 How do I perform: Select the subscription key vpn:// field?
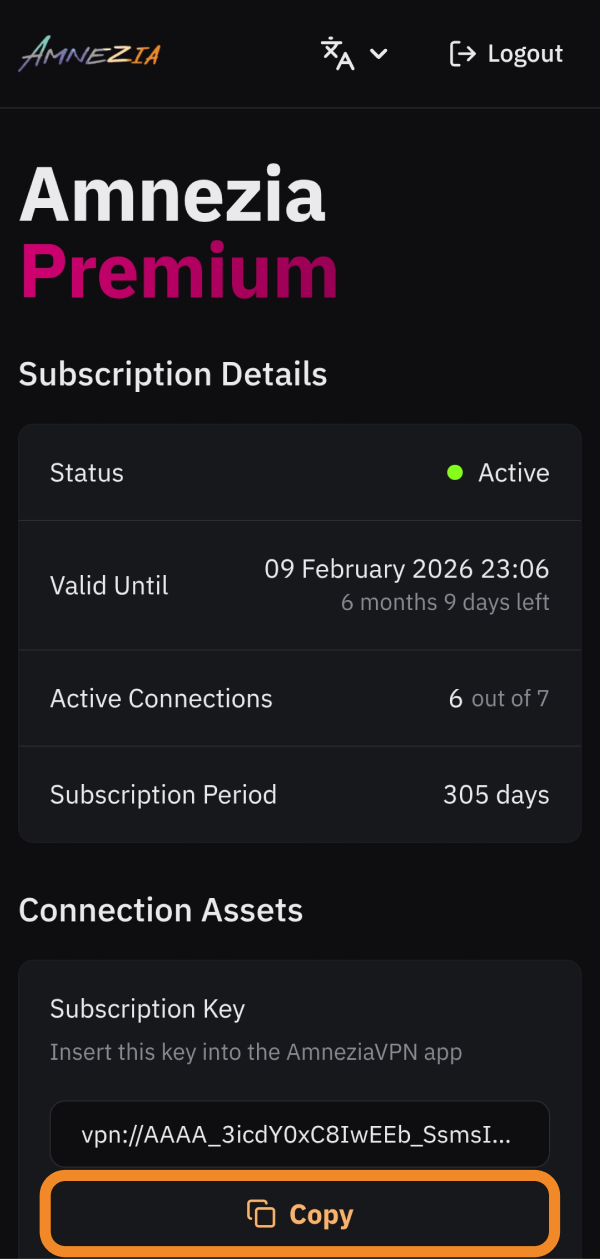tap(299, 1134)
